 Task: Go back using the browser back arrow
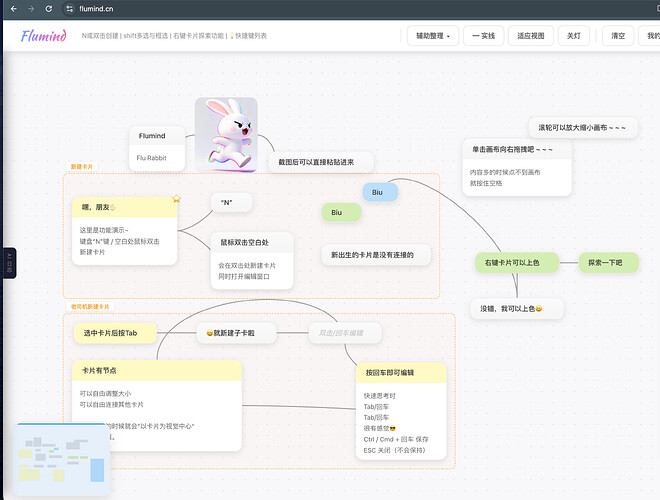pyautogui.click(x=13, y=8)
